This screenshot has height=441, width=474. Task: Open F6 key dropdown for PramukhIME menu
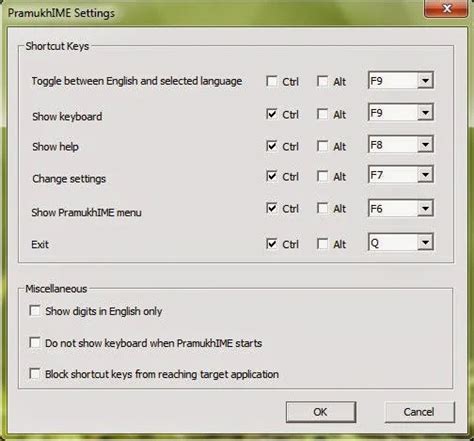425,208
